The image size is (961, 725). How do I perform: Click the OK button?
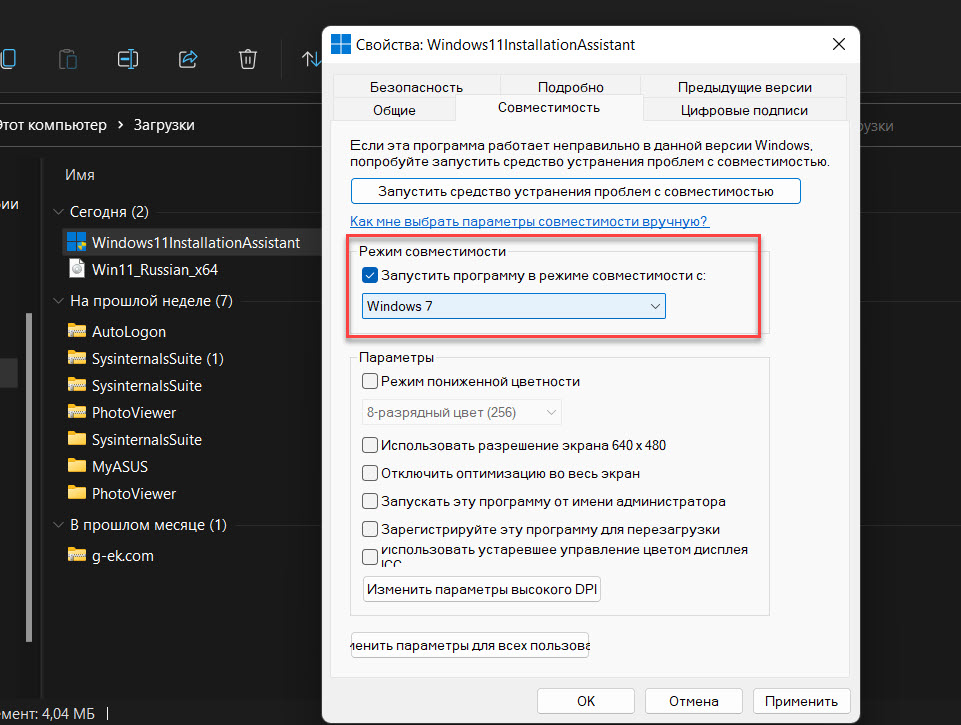pos(586,701)
